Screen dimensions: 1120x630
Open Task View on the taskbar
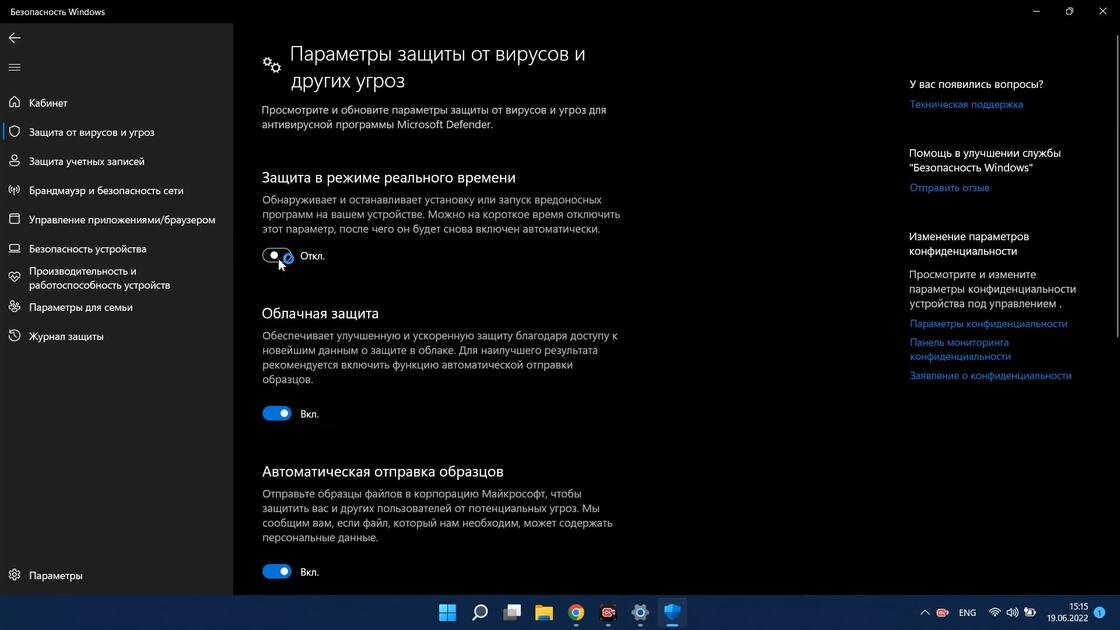click(512, 612)
